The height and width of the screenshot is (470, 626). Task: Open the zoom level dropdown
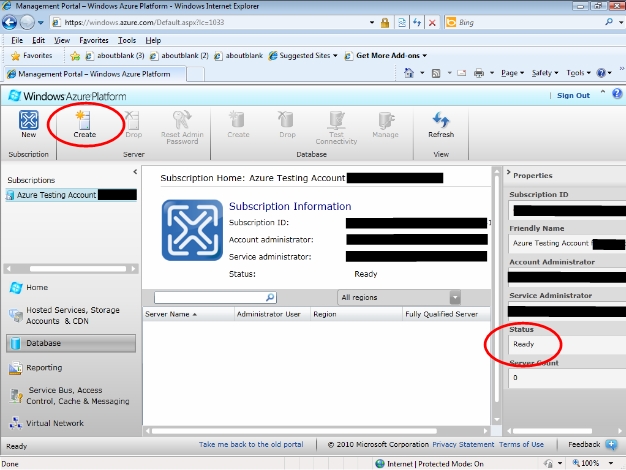(x=610, y=463)
